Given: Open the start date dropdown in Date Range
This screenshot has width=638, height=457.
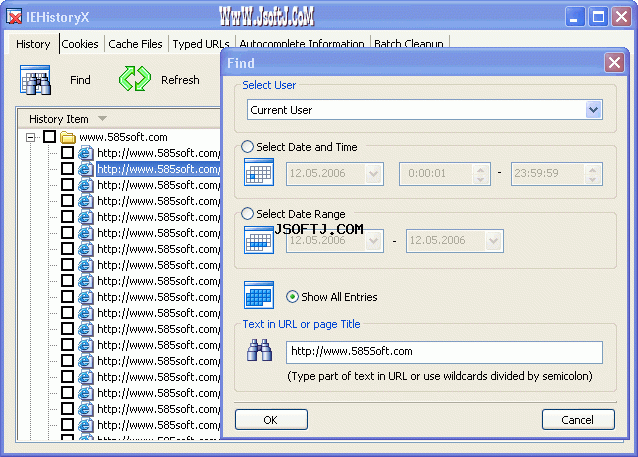Looking at the screenshot, I should click(373, 241).
